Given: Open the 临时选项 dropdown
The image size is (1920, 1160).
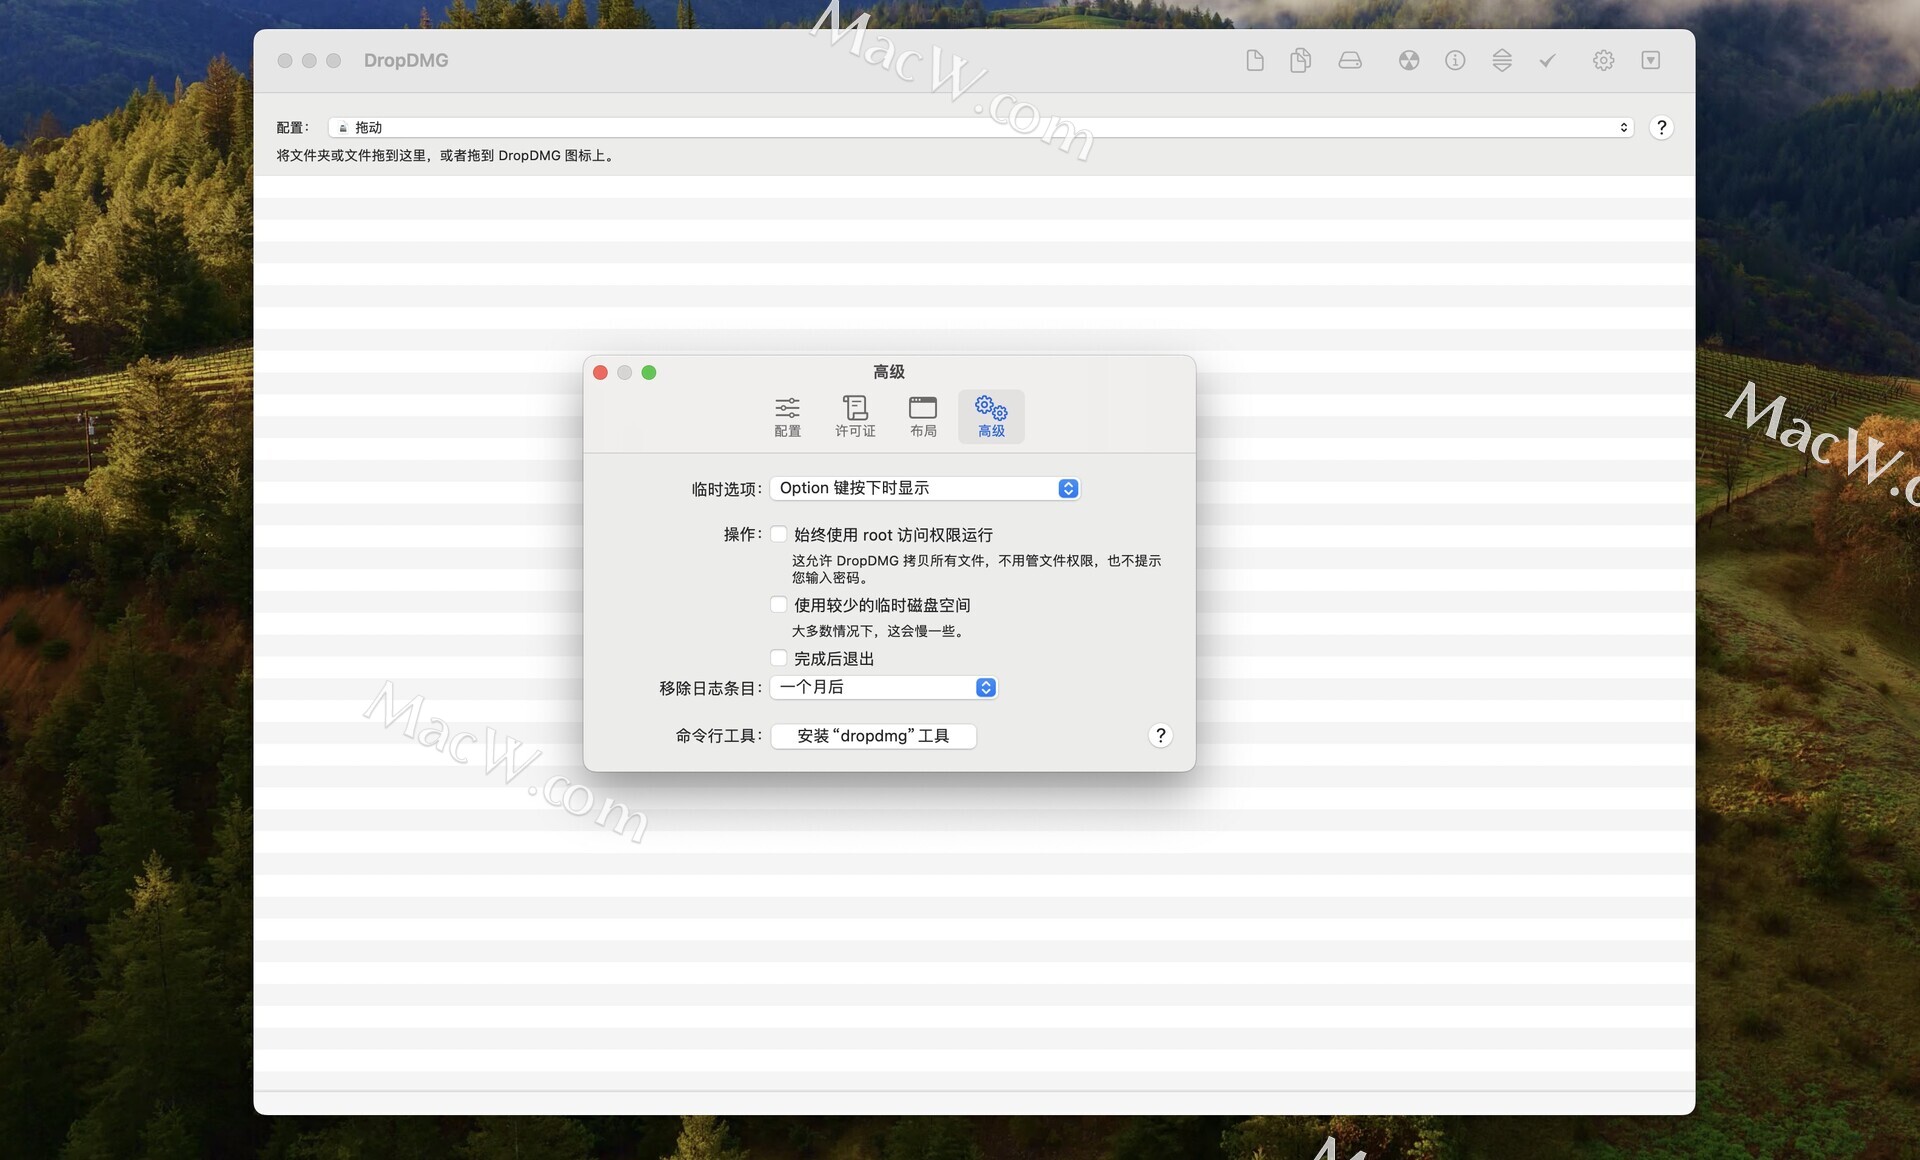Looking at the screenshot, I should 924,488.
